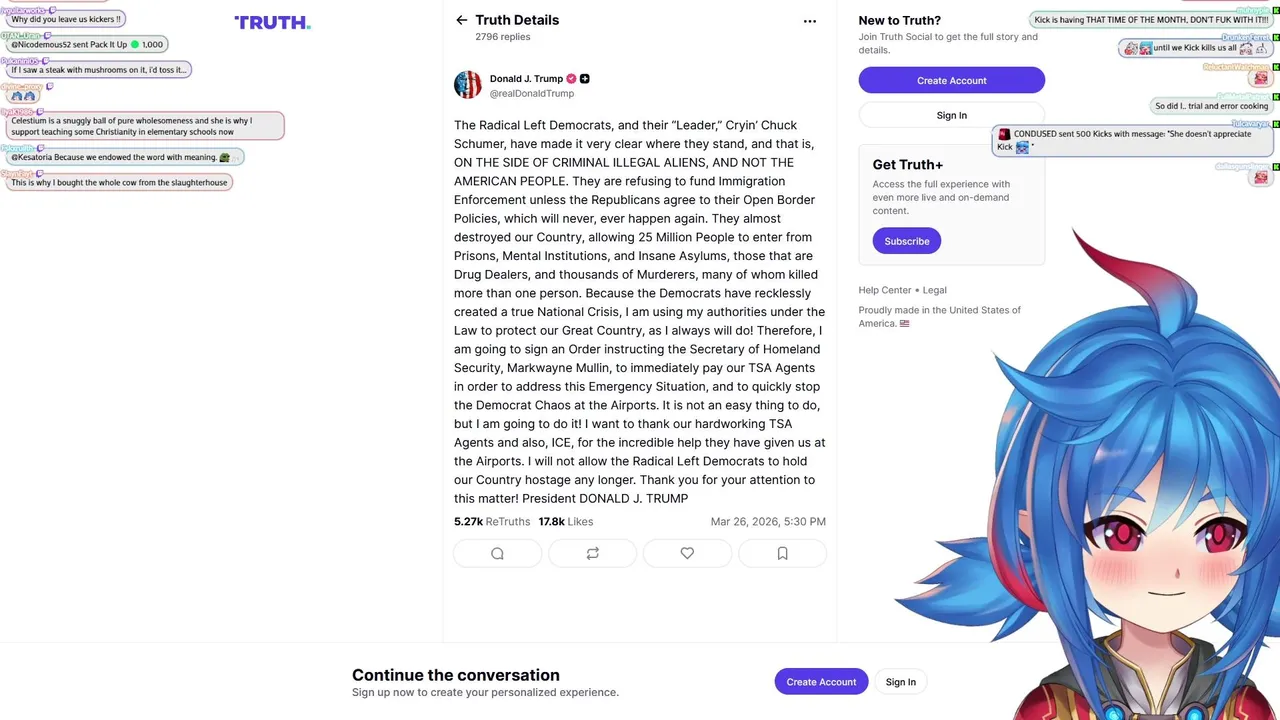Open the Help Center link

(x=885, y=290)
